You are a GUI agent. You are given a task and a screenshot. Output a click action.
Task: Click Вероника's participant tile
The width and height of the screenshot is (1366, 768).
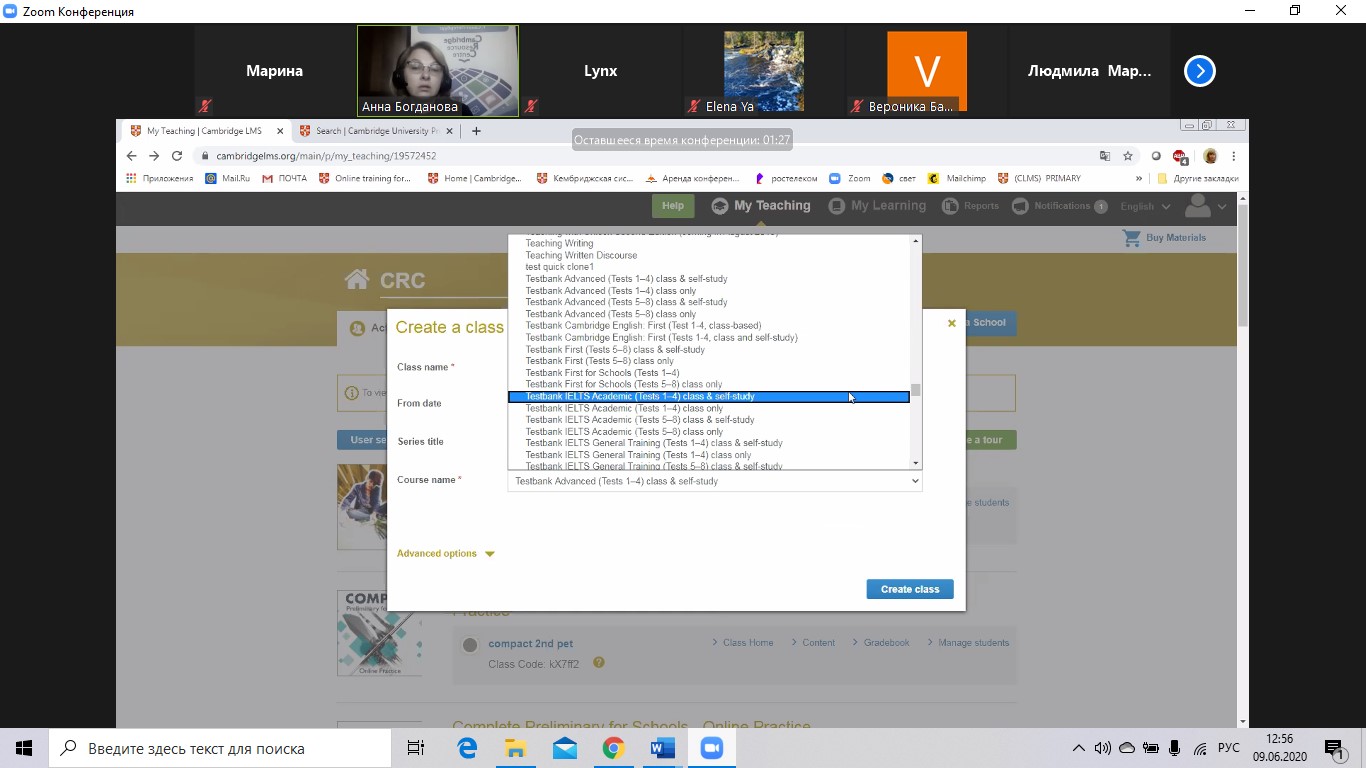[x=927, y=71]
